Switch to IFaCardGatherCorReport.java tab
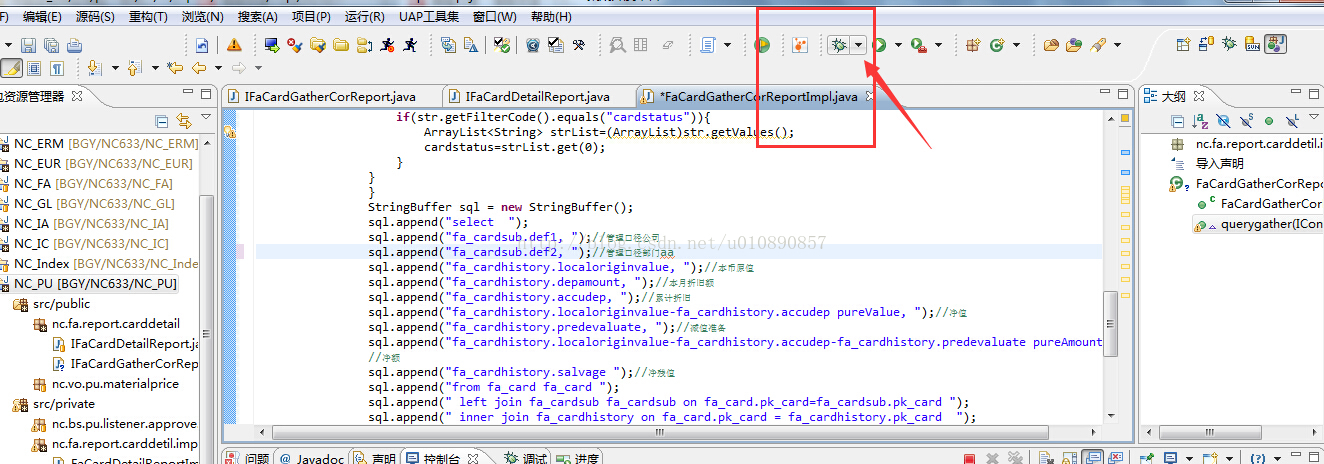 [x=329, y=97]
